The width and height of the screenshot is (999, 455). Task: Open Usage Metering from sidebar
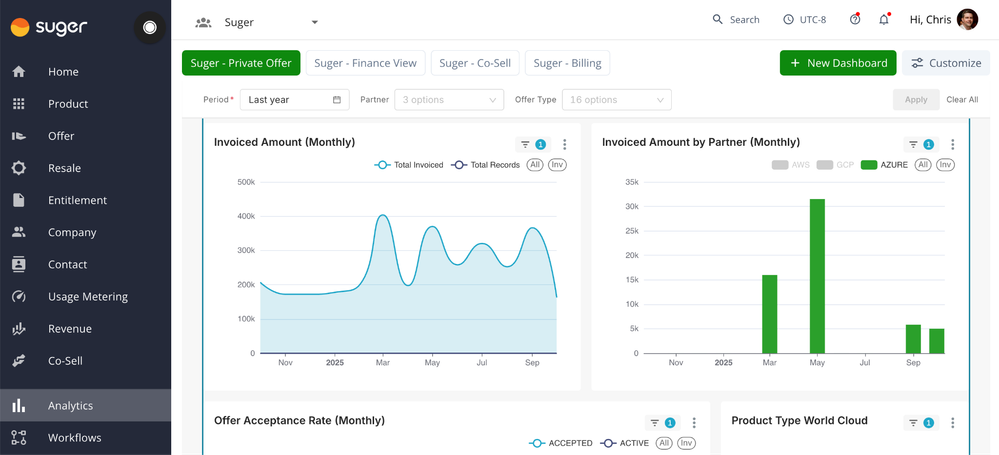point(85,296)
